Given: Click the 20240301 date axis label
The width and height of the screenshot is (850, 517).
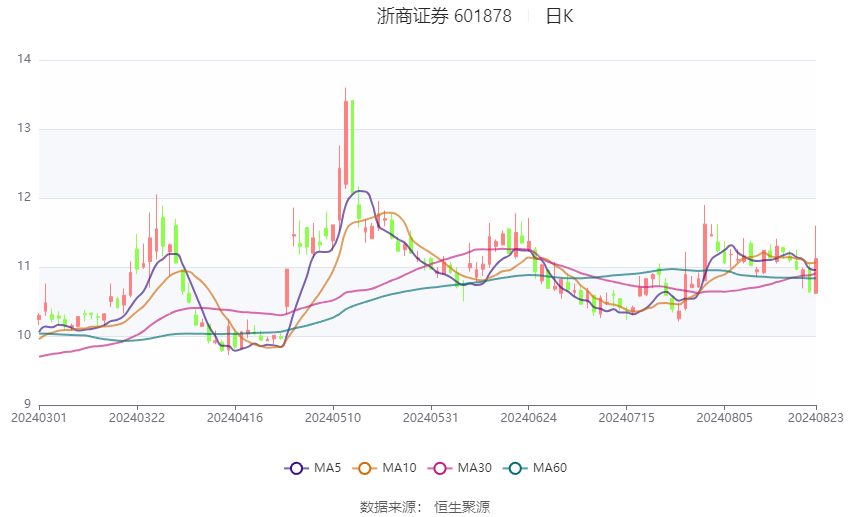Looking at the screenshot, I should pos(39,418).
